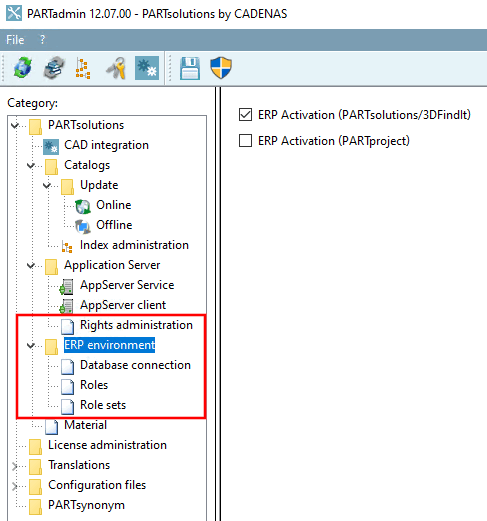Viewport: 487px width, 521px height.
Task: Open the File menu
Action: point(15,40)
